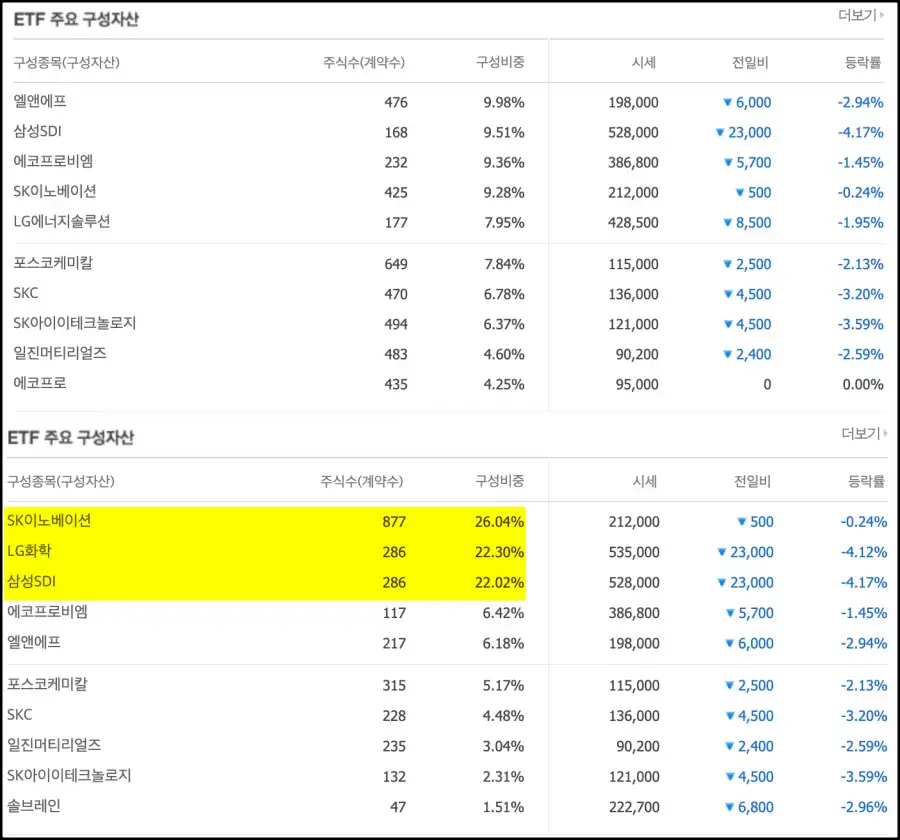This screenshot has height=840, width=900.
Task: Open SK아이이테크놀로지 in the row showing 2.31%
Action: click(69, 776)
